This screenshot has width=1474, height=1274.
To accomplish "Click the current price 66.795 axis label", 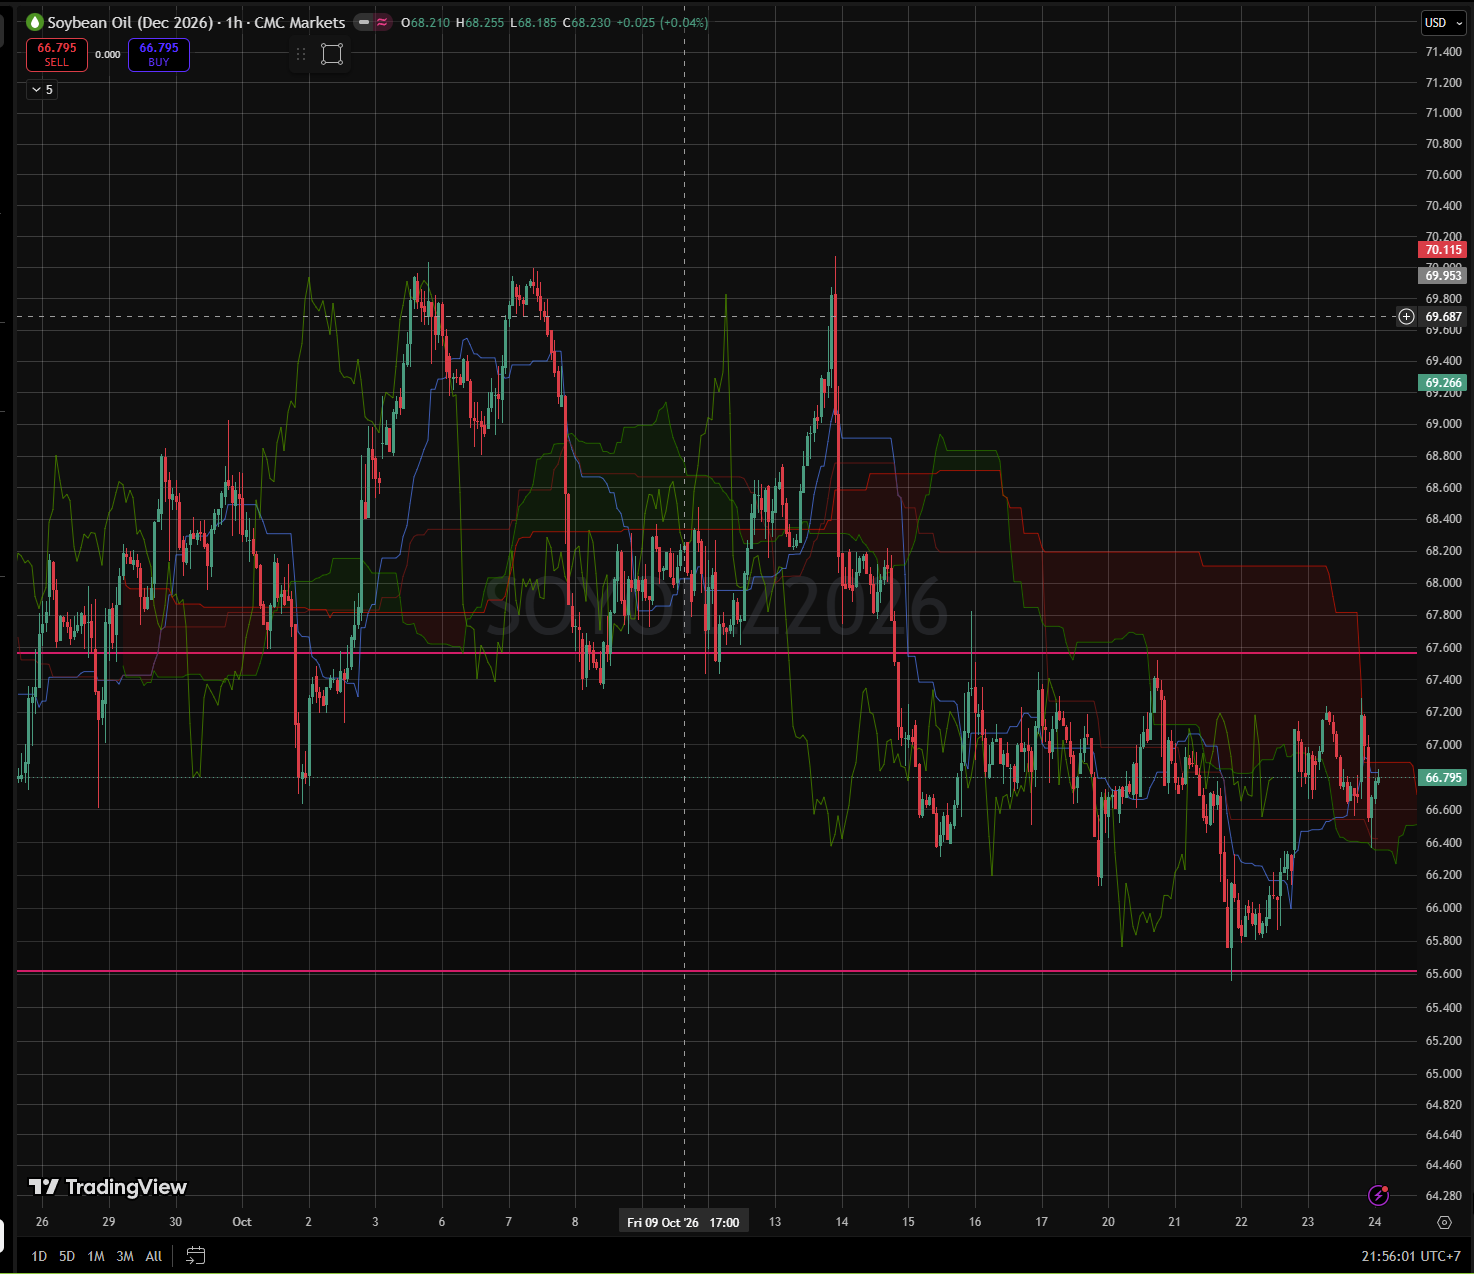I will pyautogui.click(x=1443, y=777).
